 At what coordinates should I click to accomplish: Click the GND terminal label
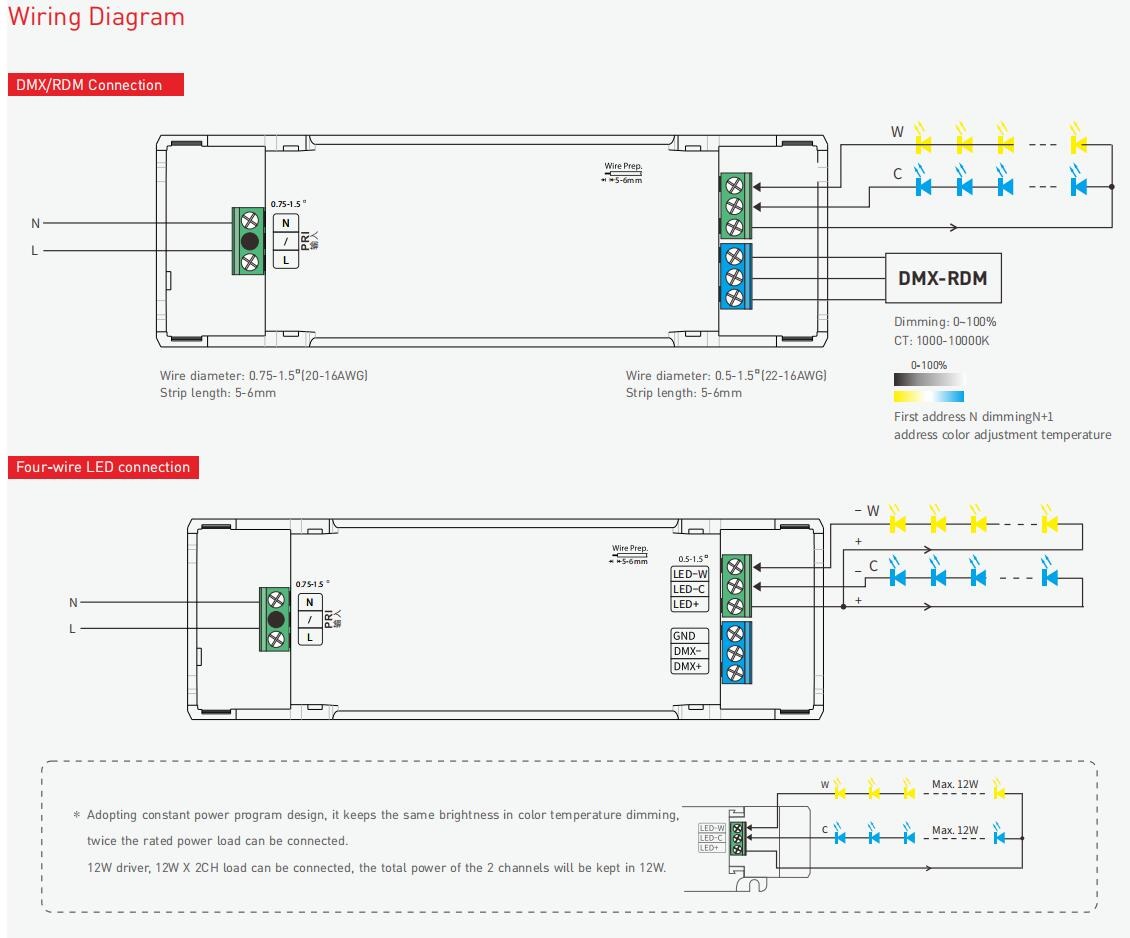[x=685, y=636]
